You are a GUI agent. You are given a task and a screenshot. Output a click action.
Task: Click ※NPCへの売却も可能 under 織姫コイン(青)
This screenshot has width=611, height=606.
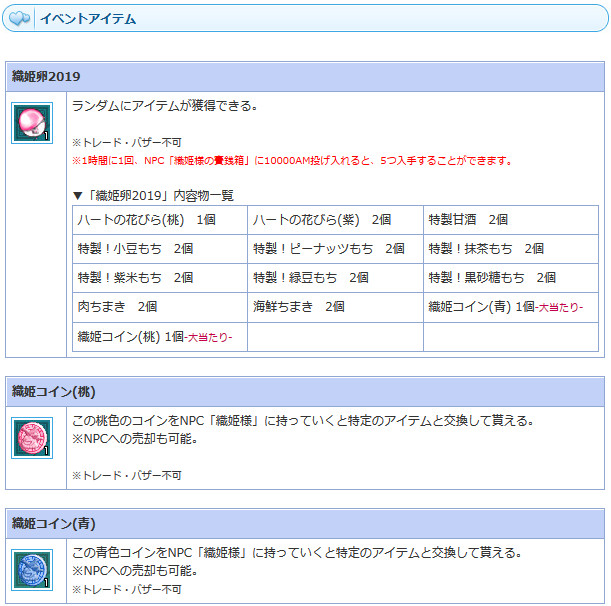135,571
